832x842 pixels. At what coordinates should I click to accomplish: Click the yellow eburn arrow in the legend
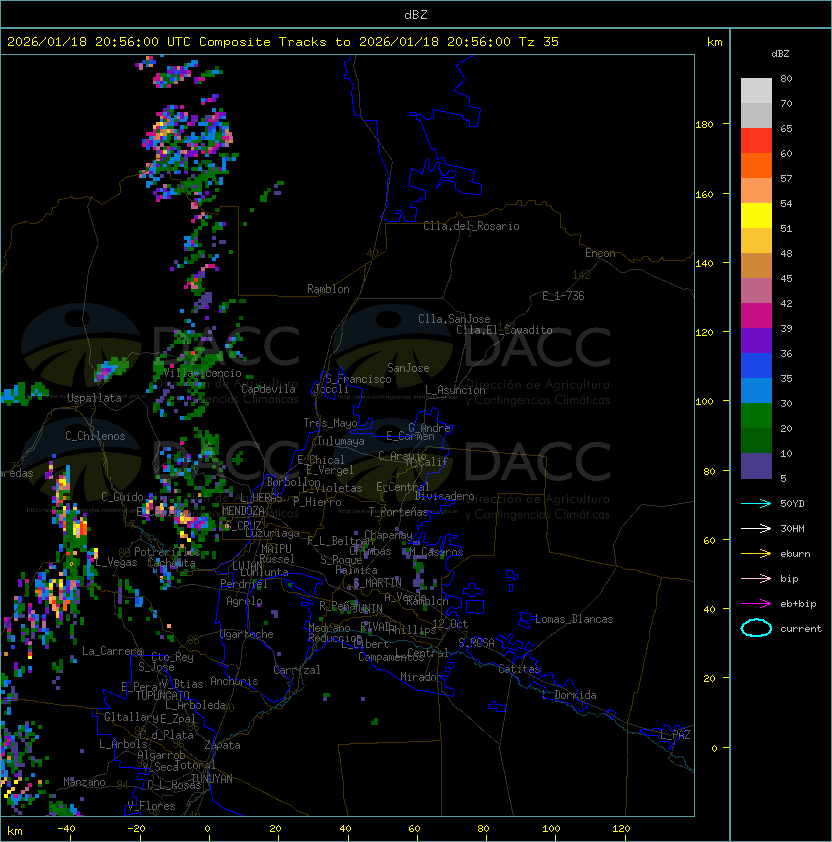pos(756,554)
